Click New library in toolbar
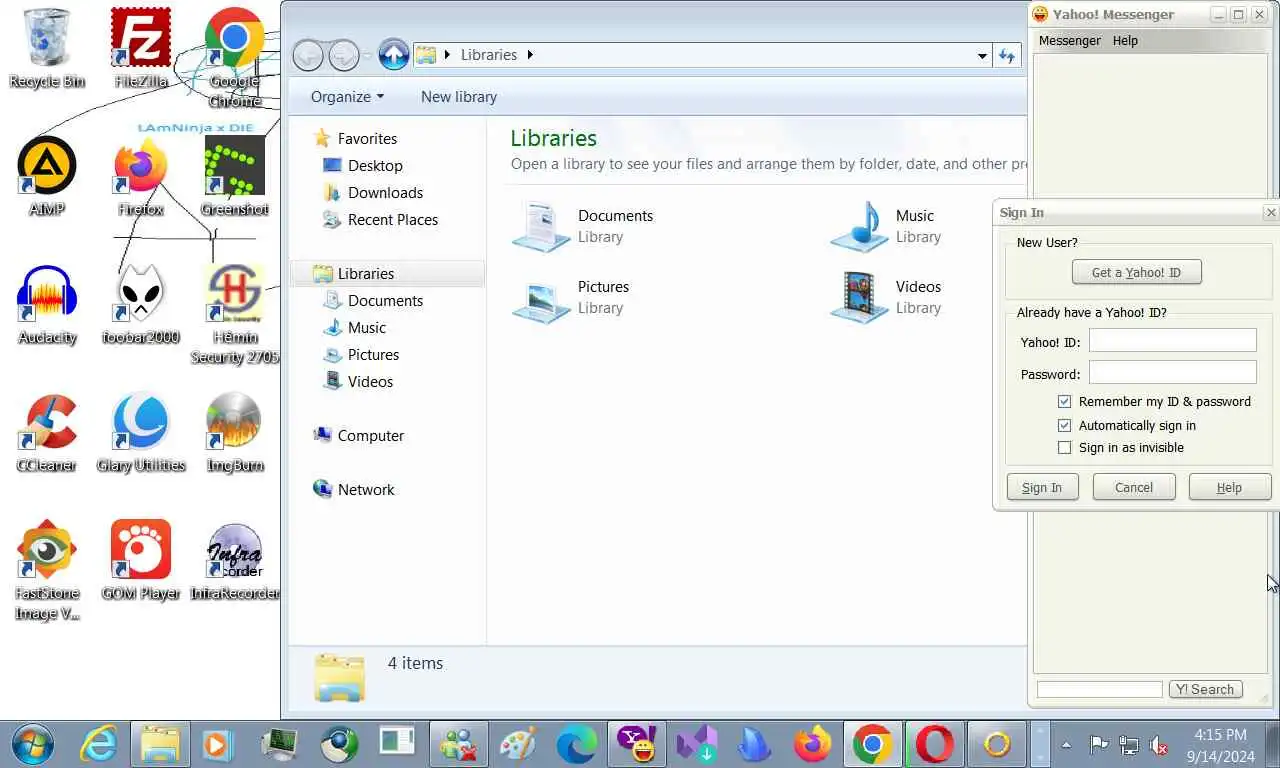 [458, 97]
